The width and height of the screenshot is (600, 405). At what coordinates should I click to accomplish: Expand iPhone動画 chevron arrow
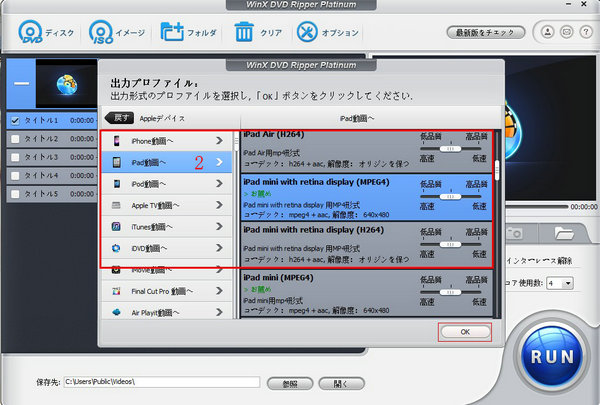point(219,141)
